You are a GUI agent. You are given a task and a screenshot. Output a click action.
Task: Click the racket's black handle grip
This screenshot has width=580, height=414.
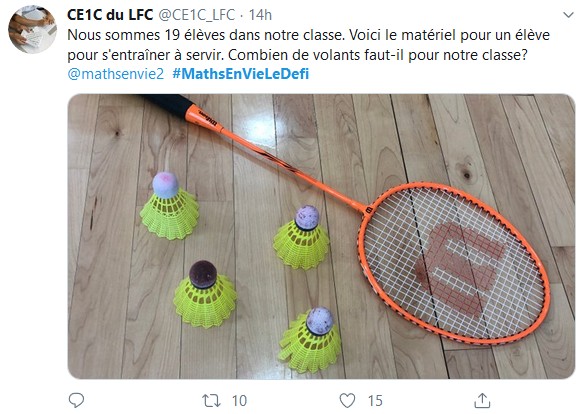(x=167, y=104)
